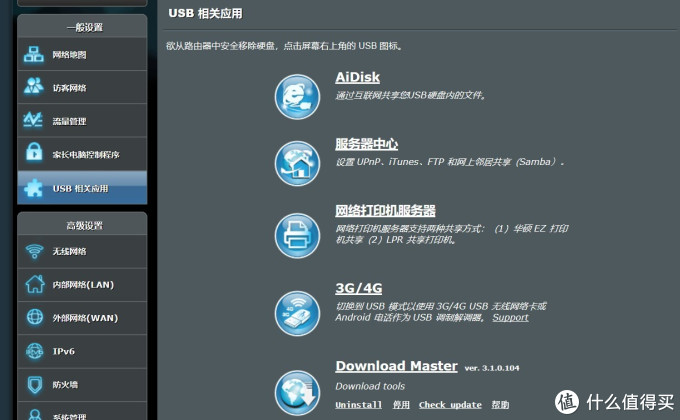
Task: Open 内部网络(LAN) menu item
Action: point(82,285)
